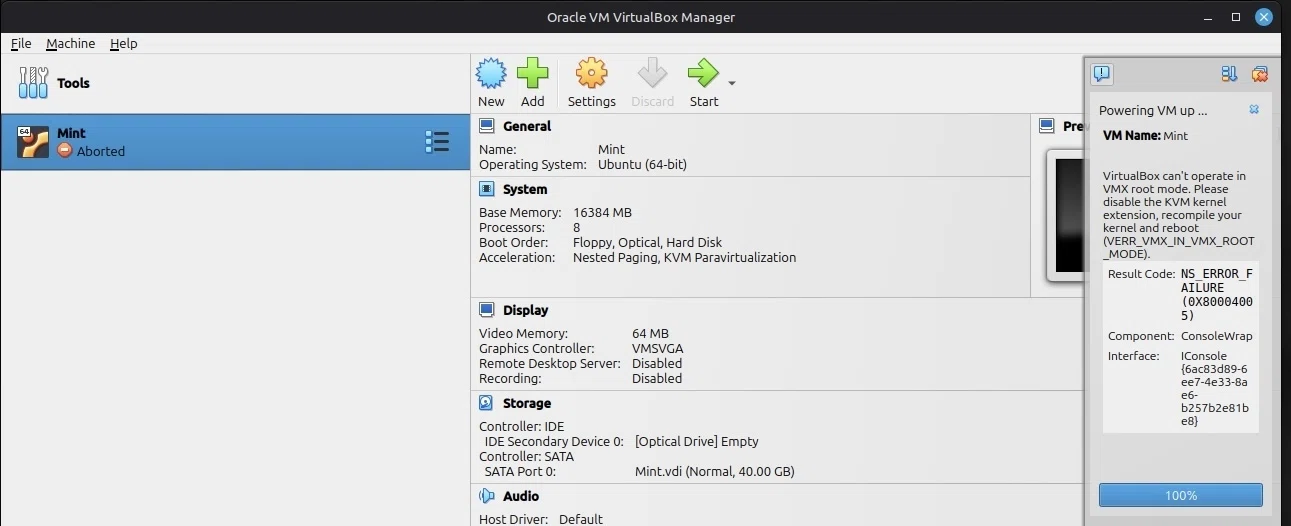1291x526 pixels.
Task: Click the VMSVGA graphics controller value
Action: 658,349
